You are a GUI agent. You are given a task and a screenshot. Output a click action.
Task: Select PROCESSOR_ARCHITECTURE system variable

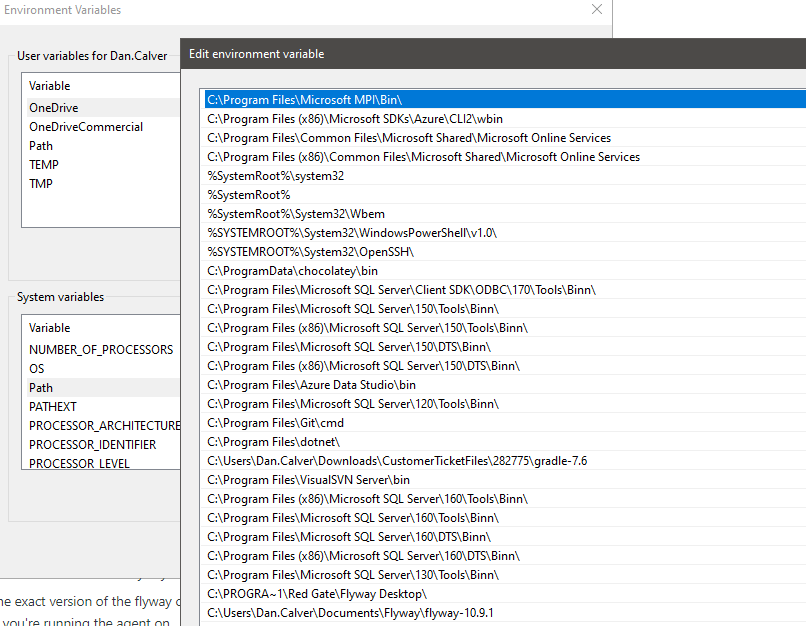point(101,426)
